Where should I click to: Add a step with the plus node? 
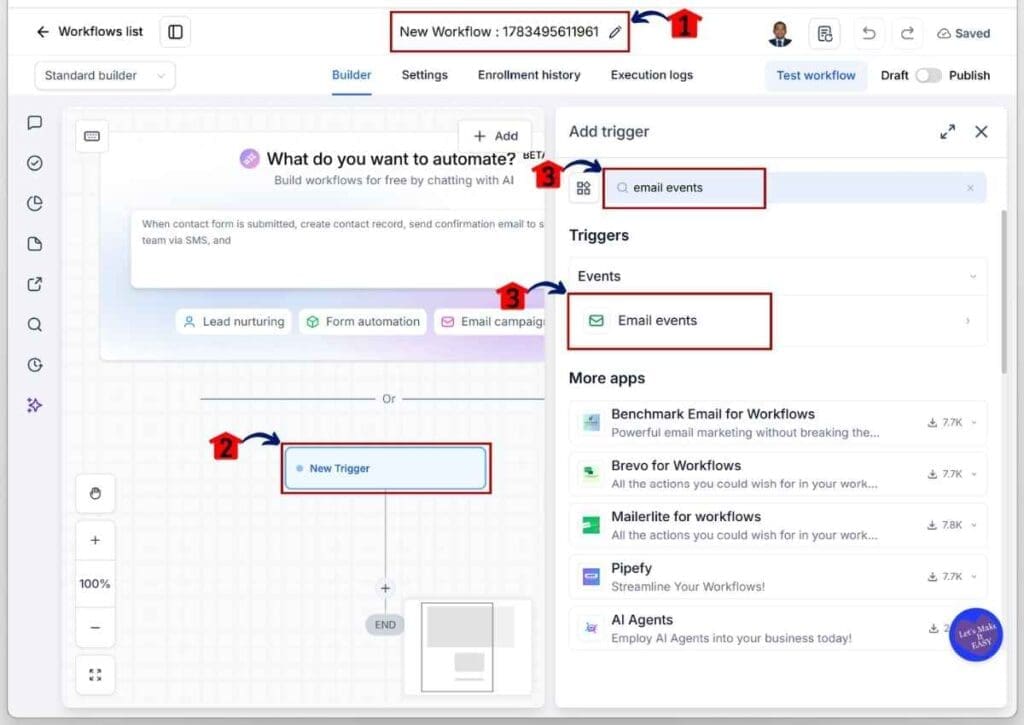[385, 588]
